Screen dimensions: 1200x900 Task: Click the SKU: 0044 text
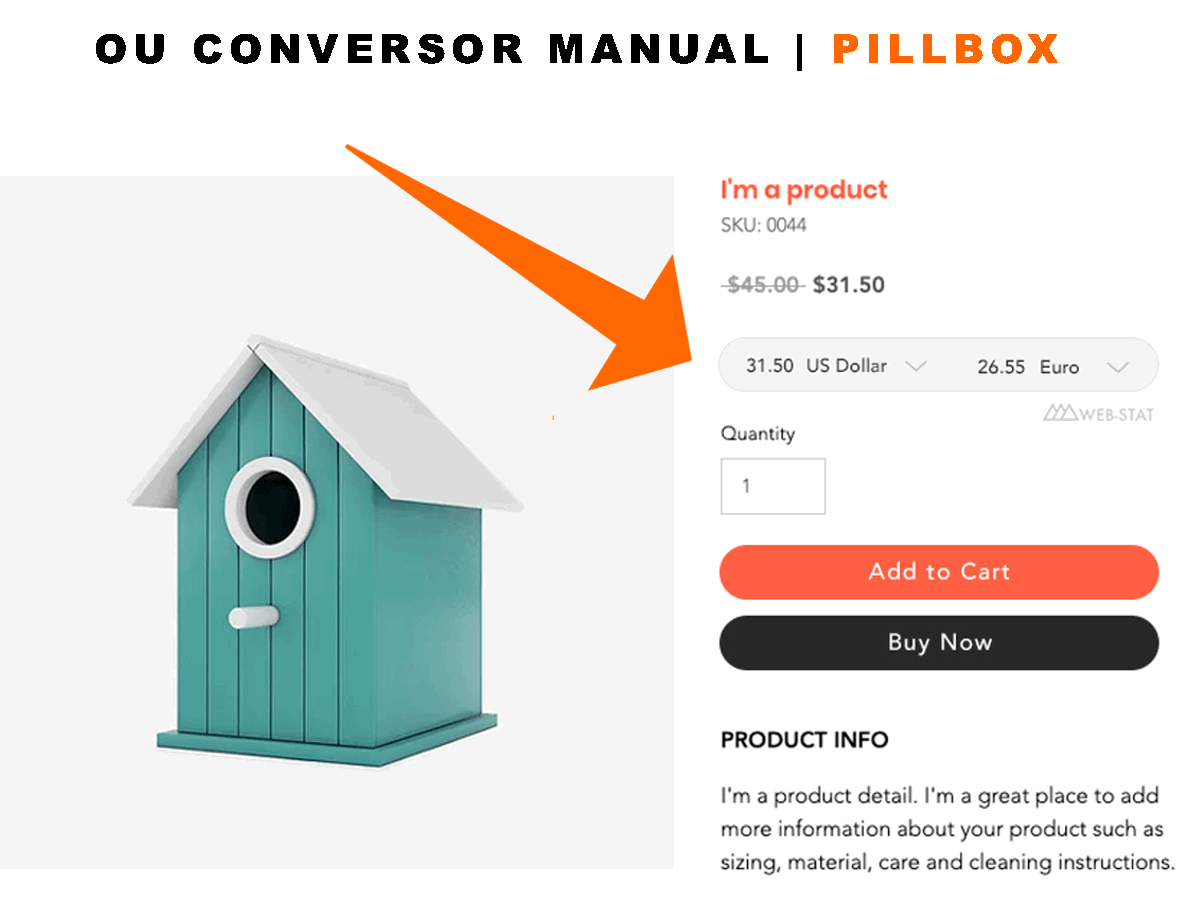[x=763, y=225]
